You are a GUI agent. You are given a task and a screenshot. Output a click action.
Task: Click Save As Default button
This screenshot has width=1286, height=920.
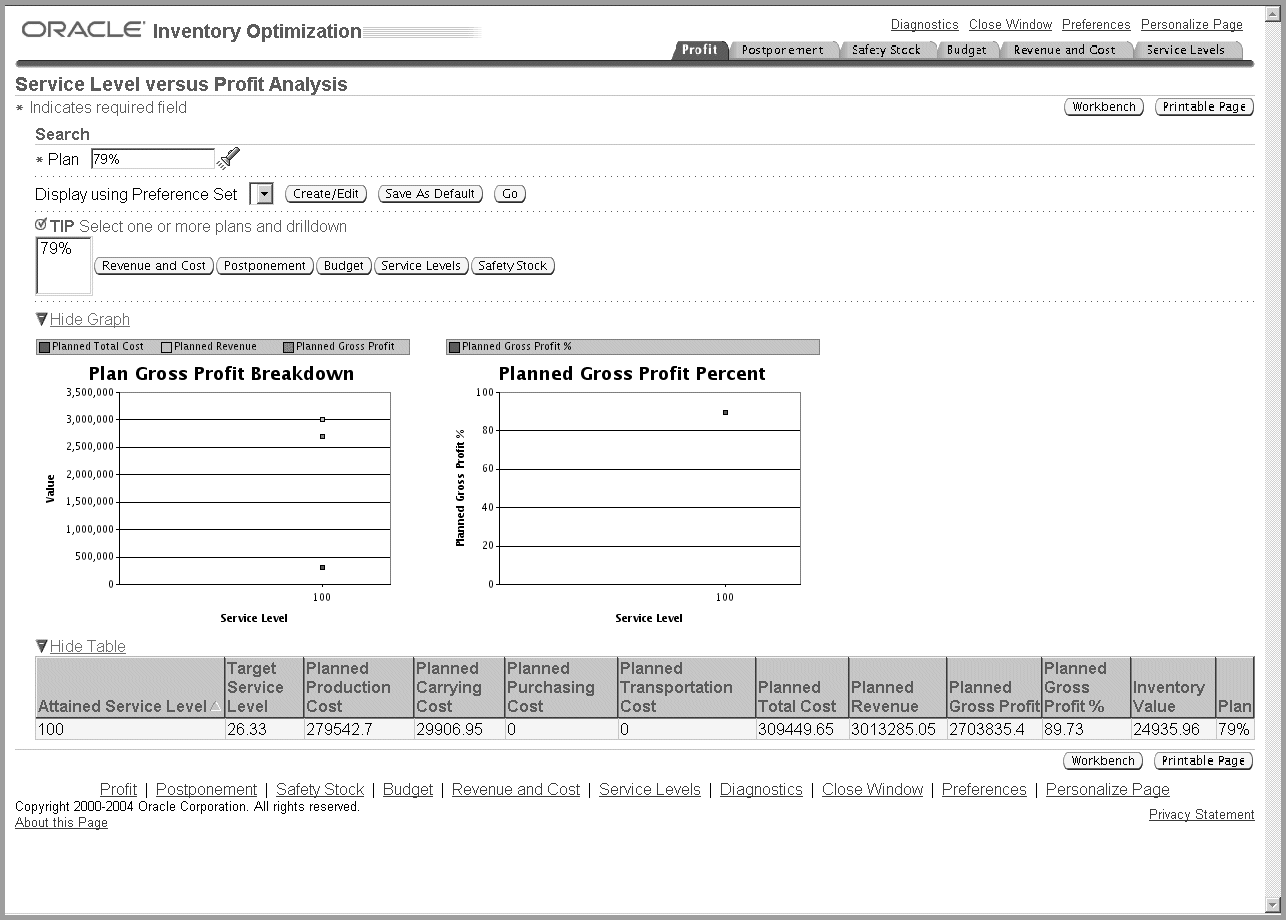click(431, 194)
